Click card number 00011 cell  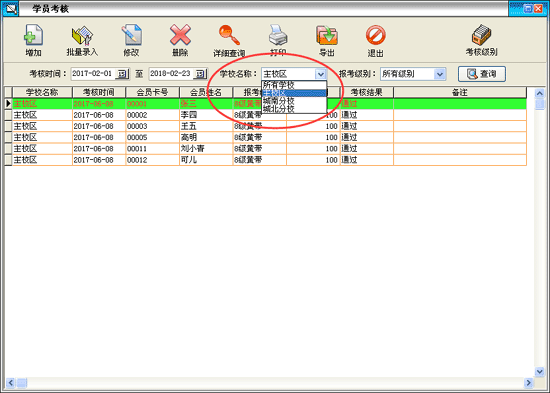click(152, 148)
